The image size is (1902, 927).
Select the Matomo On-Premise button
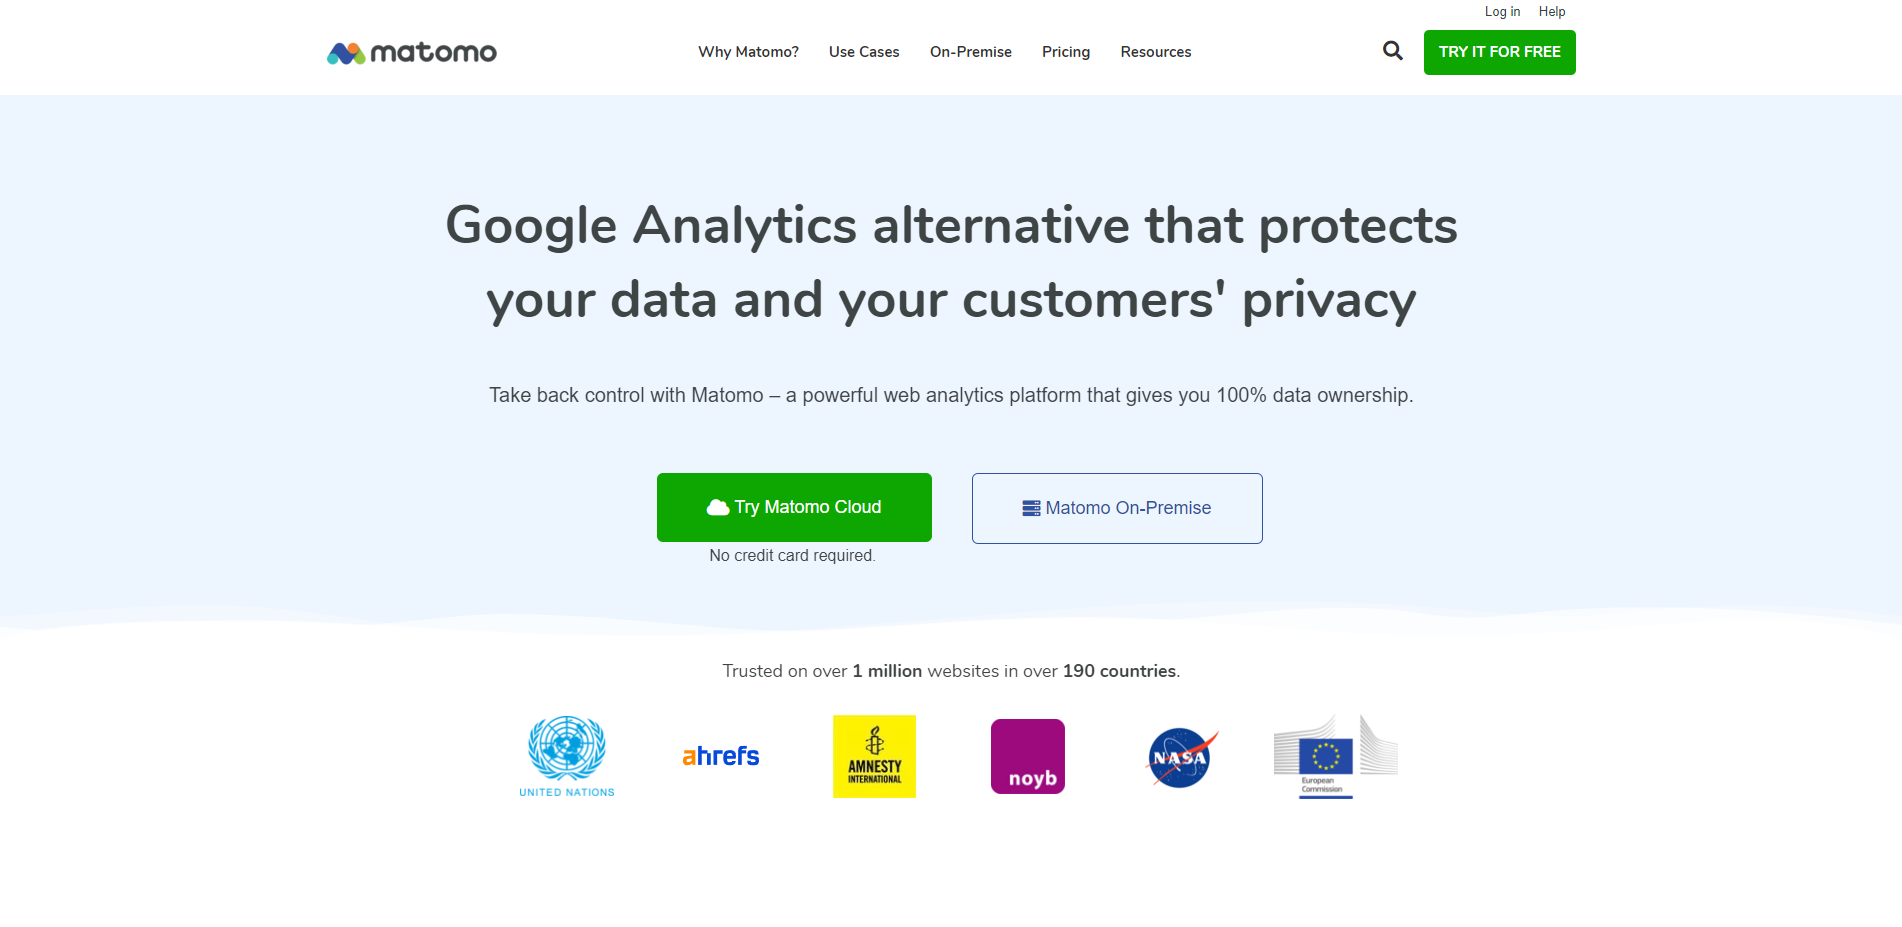[x=1117, y=508]
